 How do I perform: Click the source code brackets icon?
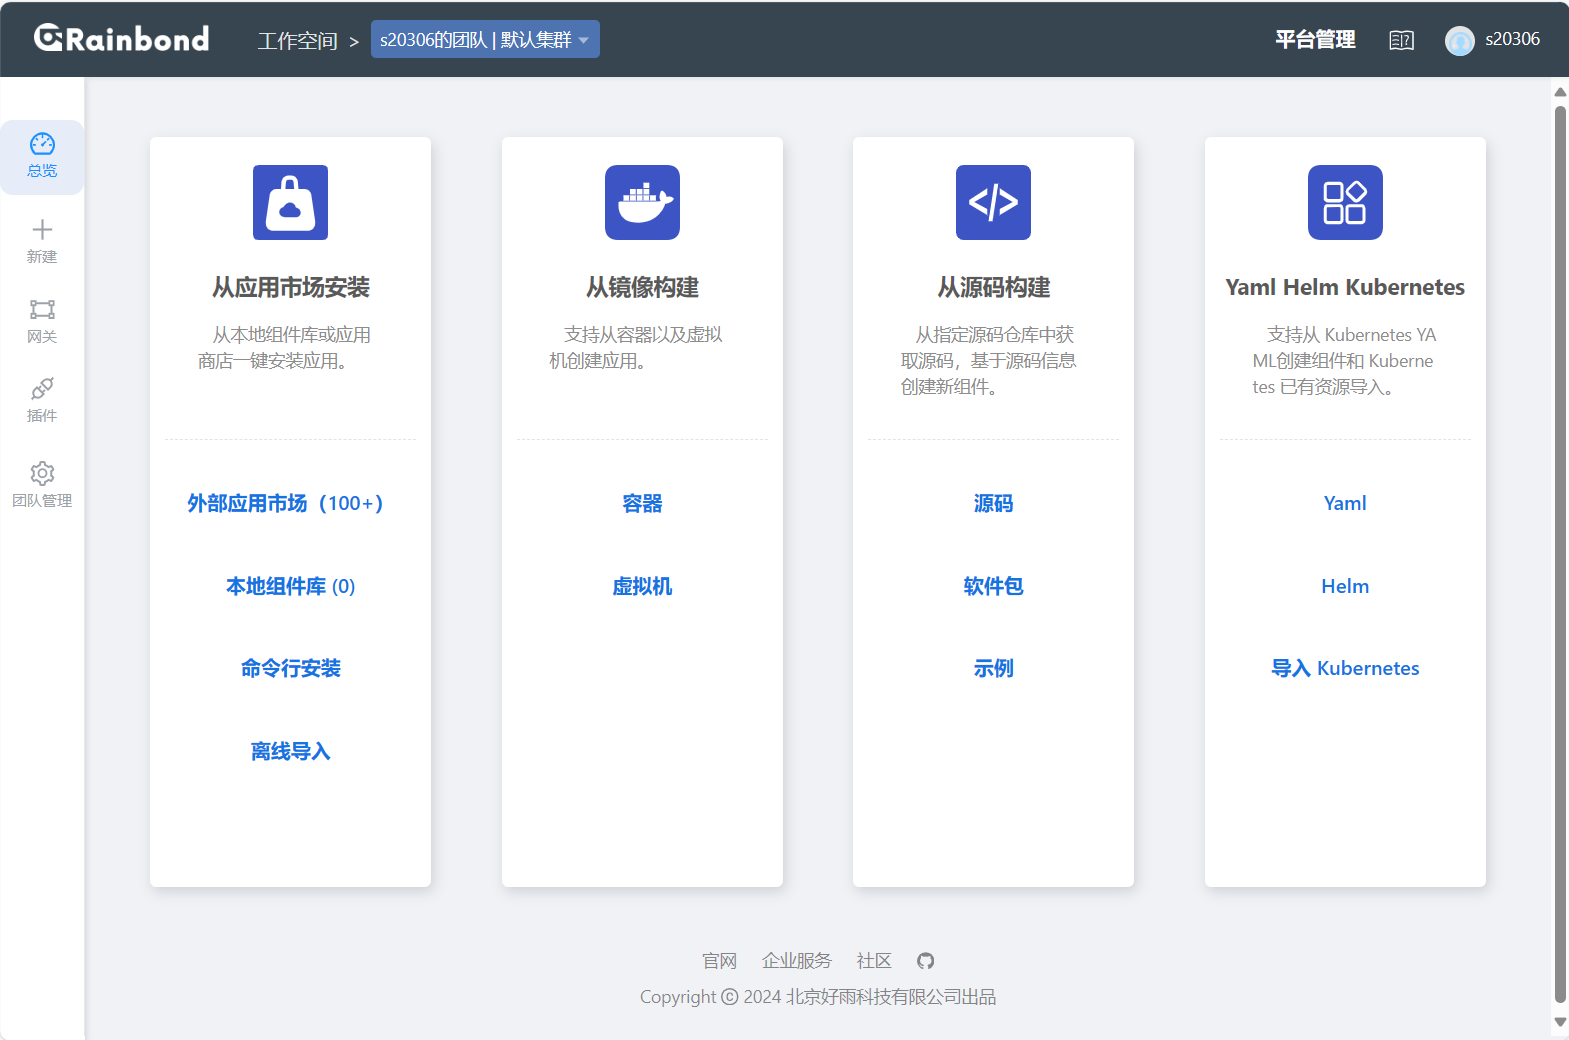click(x=993, y=202)
